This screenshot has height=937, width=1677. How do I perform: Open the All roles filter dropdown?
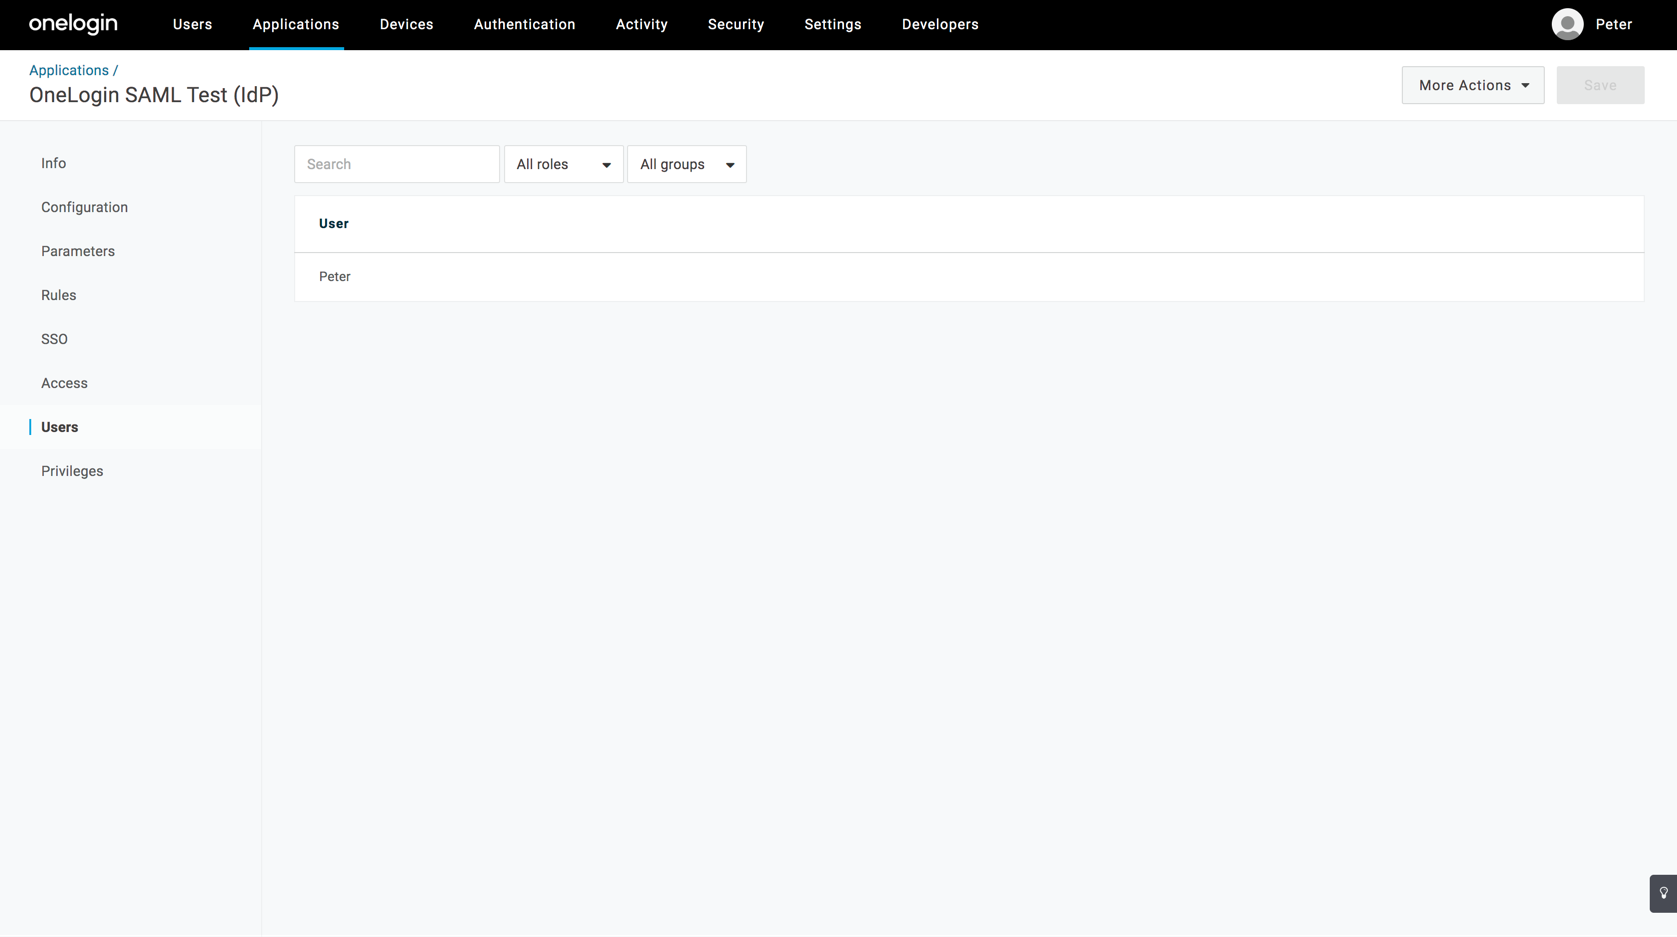[564, 164]
